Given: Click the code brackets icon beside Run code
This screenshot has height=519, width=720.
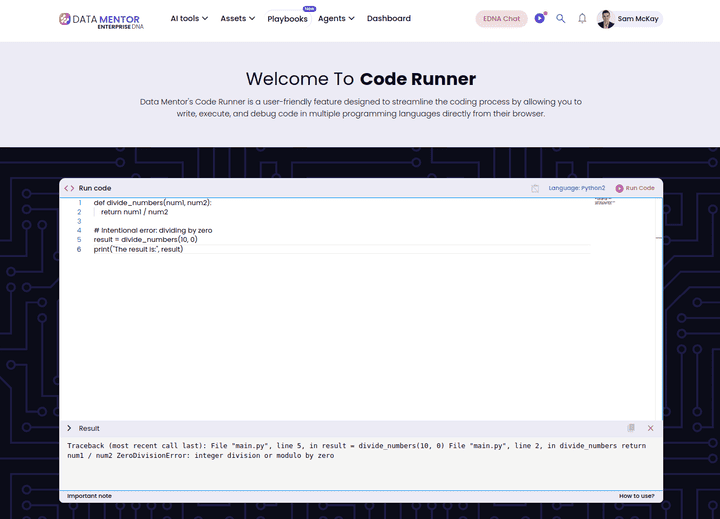Looking at the screenshot, I should pyautogui.click(x=69, y=188).
